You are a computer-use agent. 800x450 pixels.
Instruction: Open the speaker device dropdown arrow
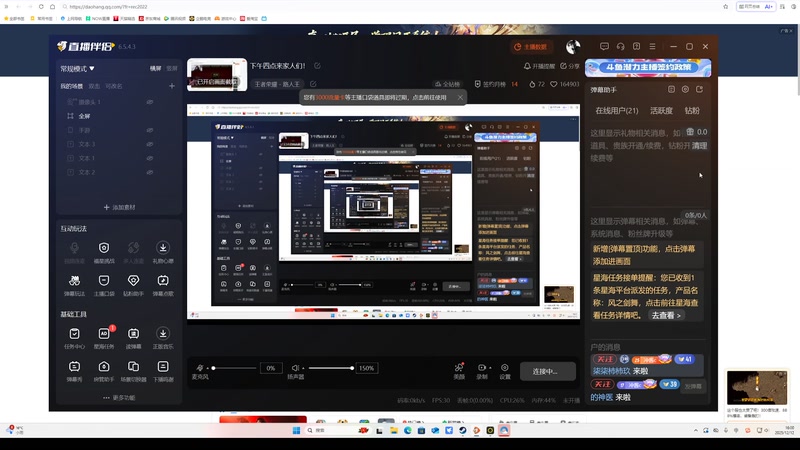303,368
